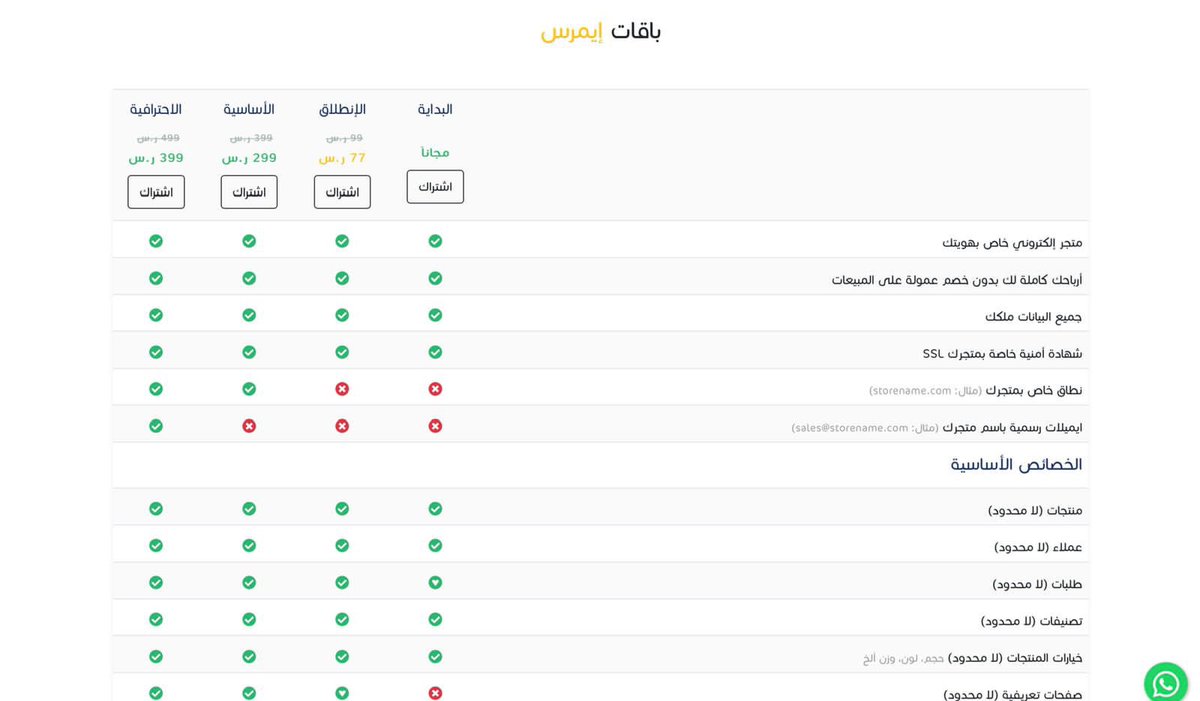
Task: Click the 299 ر.س discounted price
Action: [x=249, y=158]
